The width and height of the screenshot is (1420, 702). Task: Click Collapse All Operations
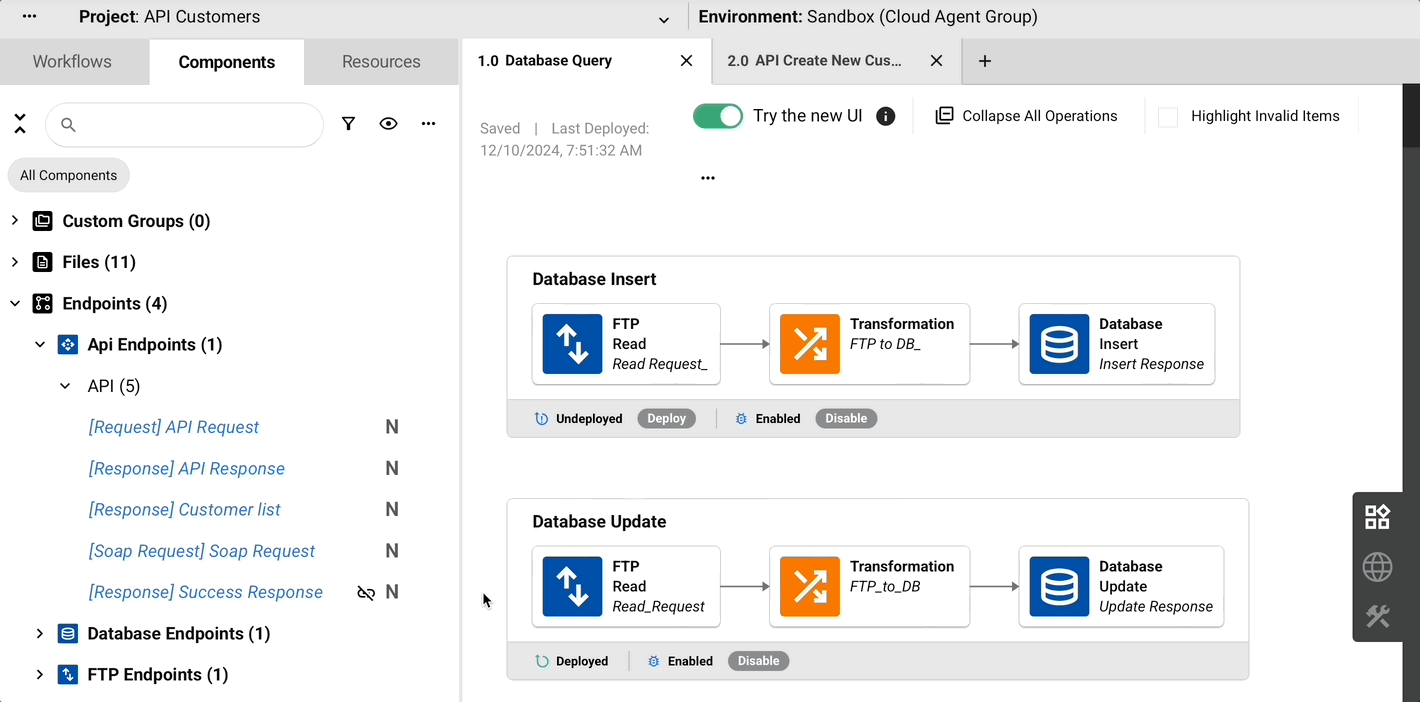1027,116
